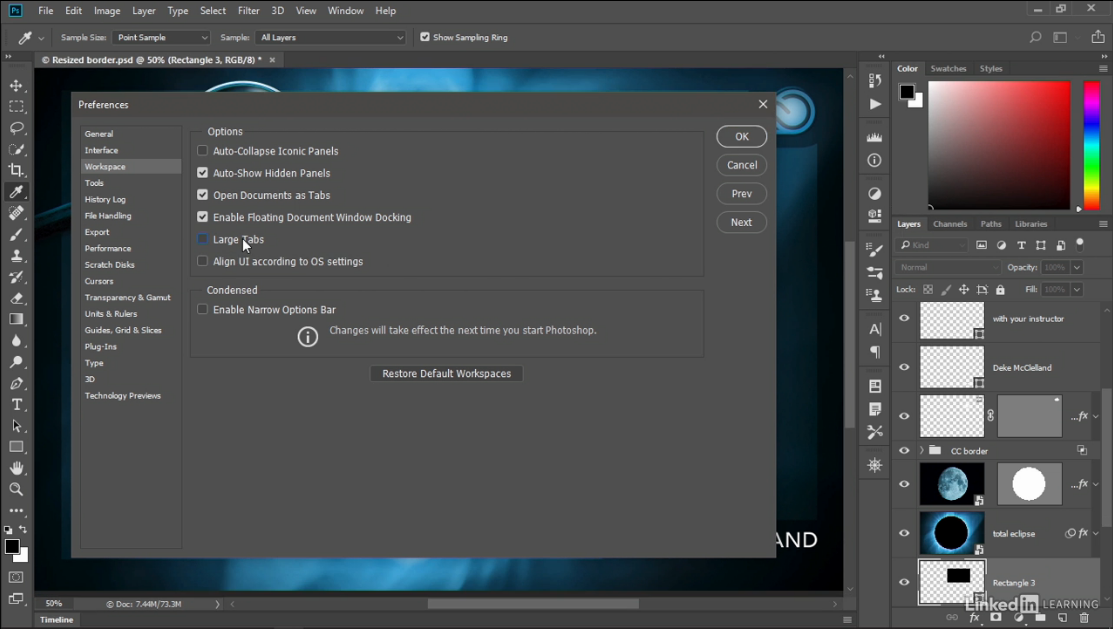Hide the Deke McClelland layer

click(x=904, y=367)
